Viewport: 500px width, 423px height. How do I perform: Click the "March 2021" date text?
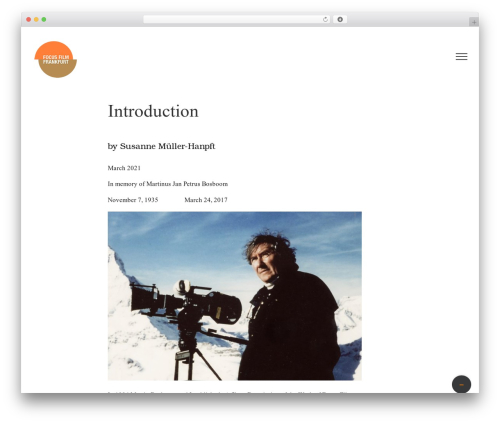pyautogui.click(x=124, y=168)
